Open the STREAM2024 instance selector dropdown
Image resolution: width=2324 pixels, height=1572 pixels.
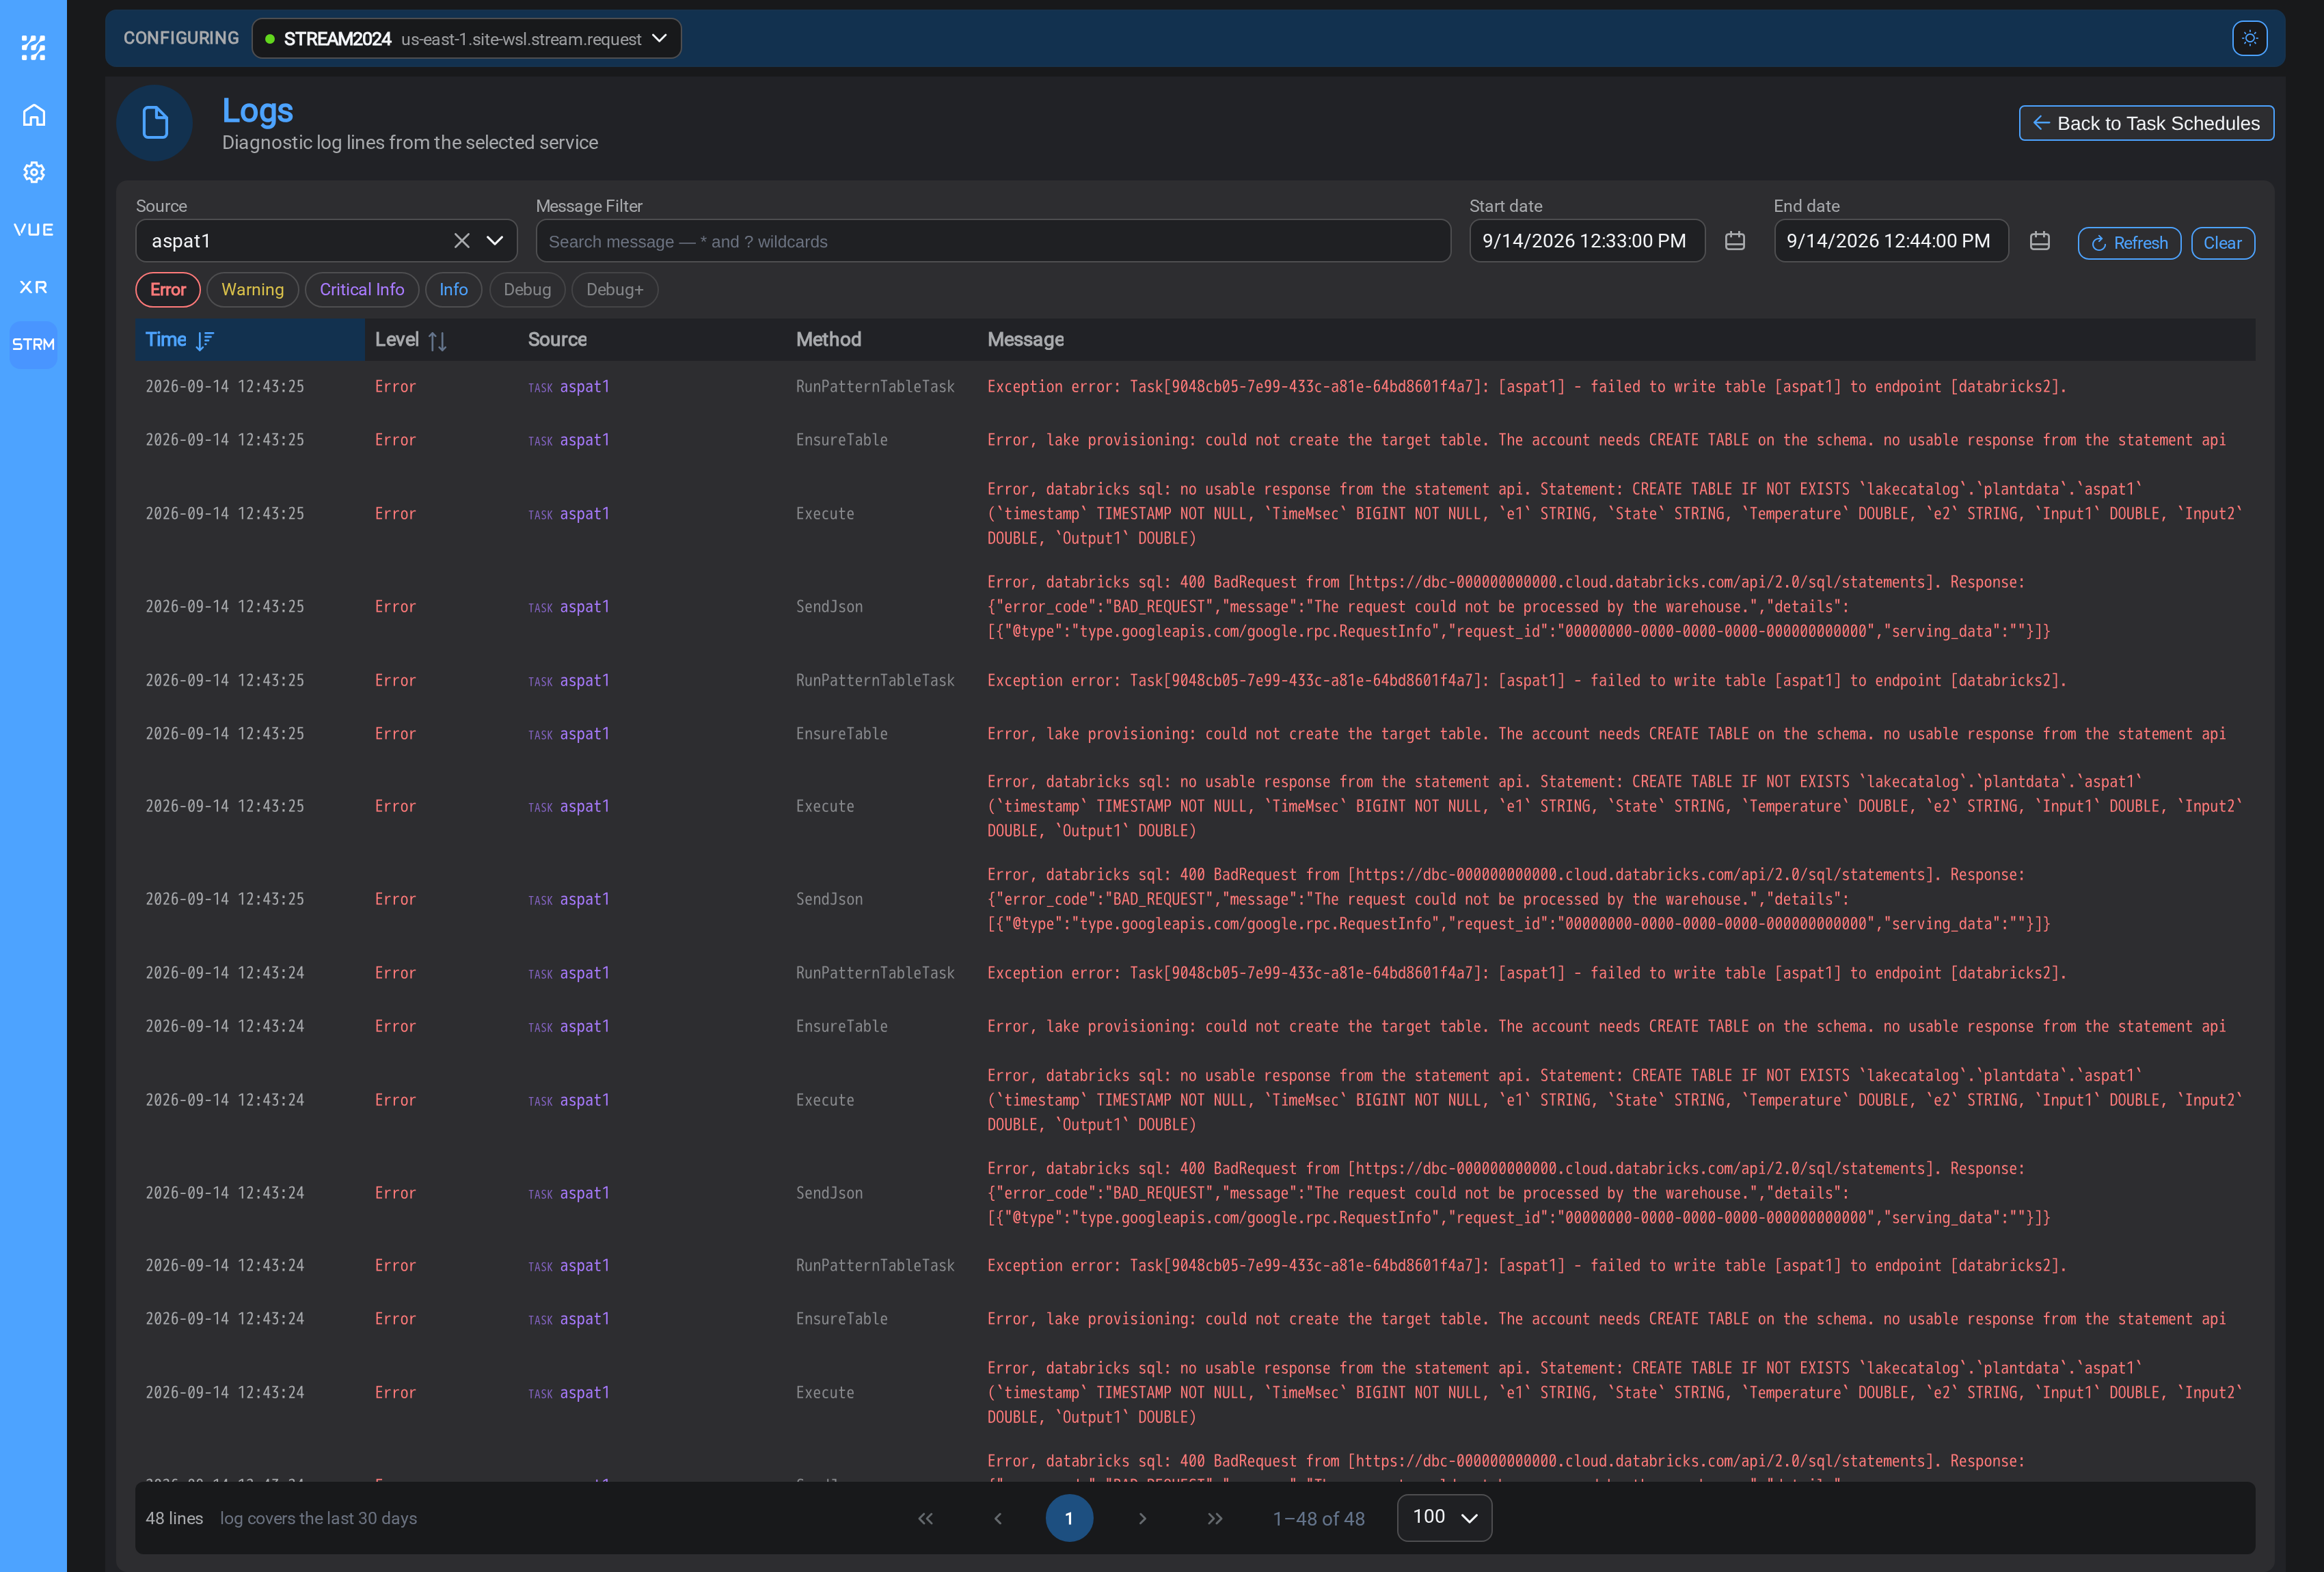pyautogui.click(x=466, y=38)
